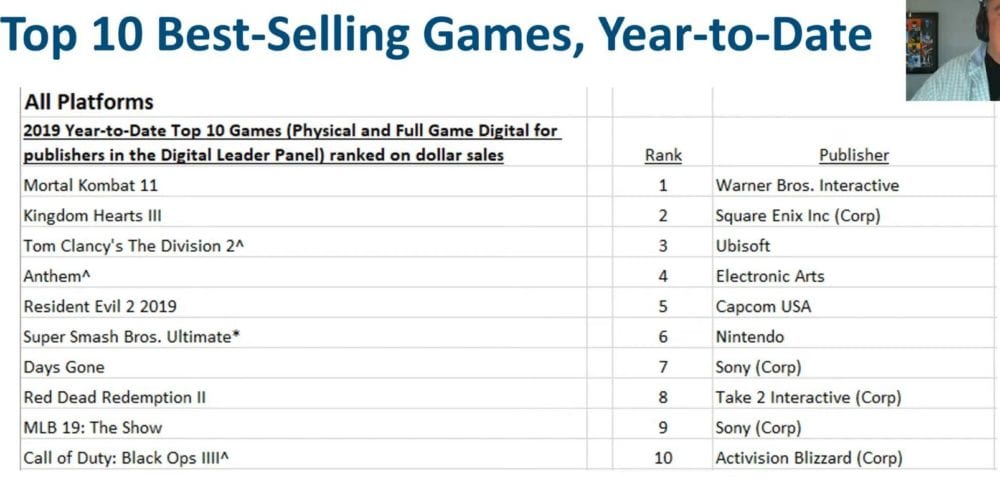Viewport: 1000px width, 483px height.
Task: Click the Warner Bros. Interactive publisher cell
Action: click(807, 185)
